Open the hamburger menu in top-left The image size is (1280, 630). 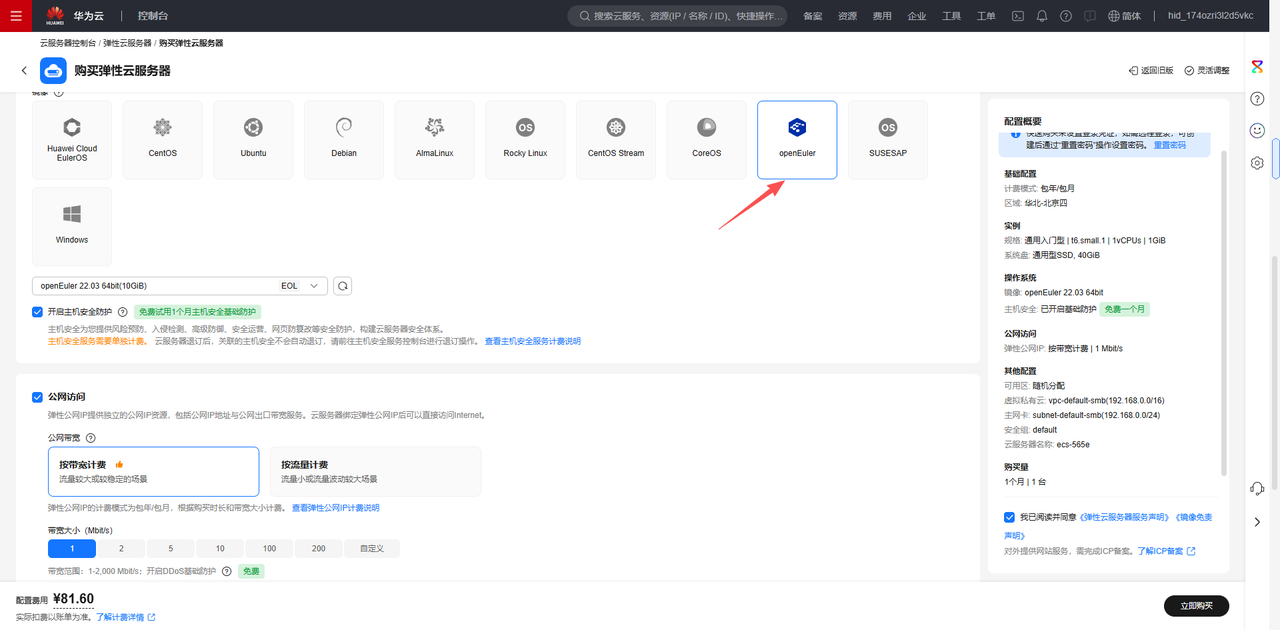click(x=15, y=16)
